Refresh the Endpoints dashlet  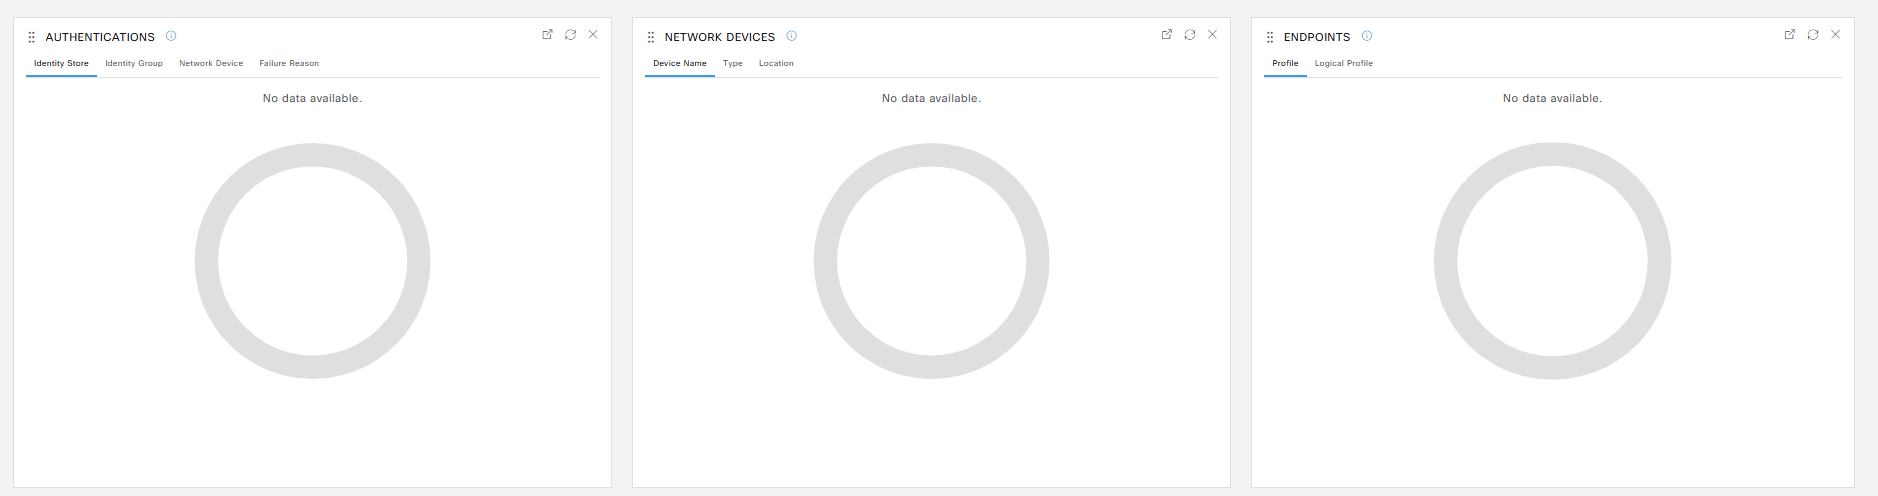1812,34
